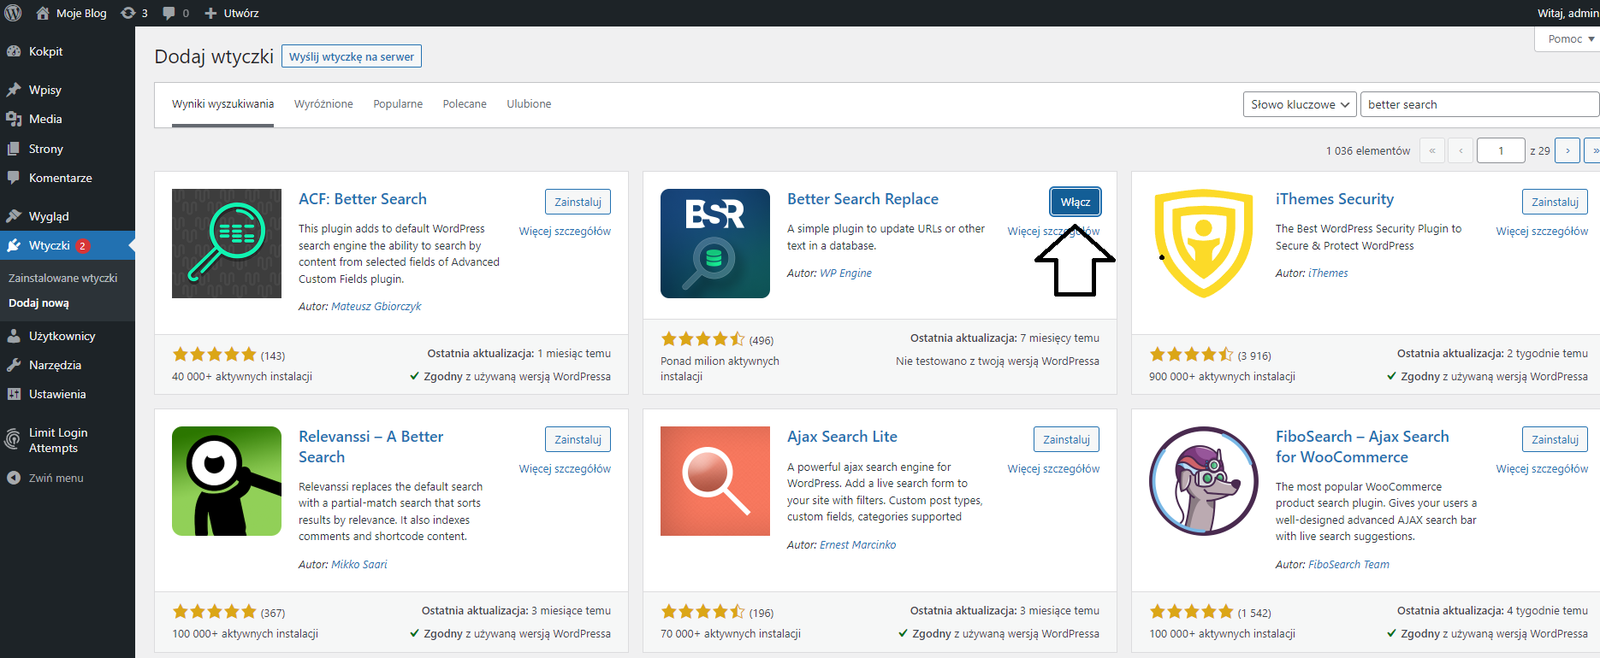1600x658 pixels.
Task: Focus the plugin search field
Action: coord(1480,104)
